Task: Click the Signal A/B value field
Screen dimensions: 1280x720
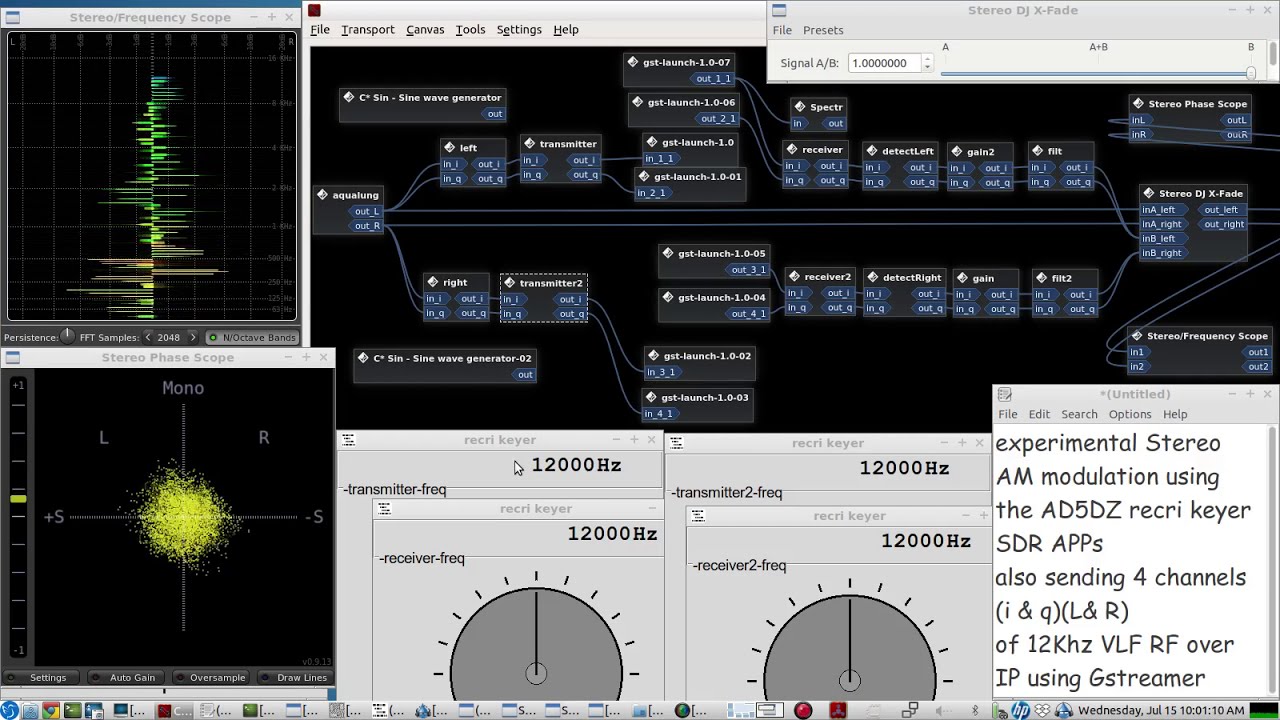Action: [x=884, y=63]
